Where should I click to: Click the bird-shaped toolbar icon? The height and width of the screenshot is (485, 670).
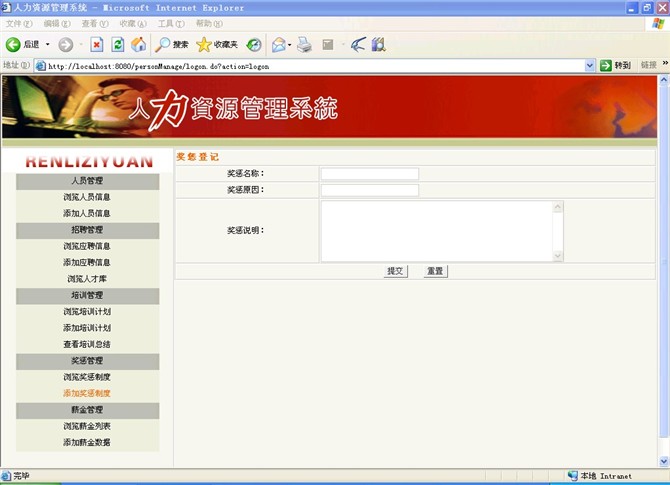(358, 44)
